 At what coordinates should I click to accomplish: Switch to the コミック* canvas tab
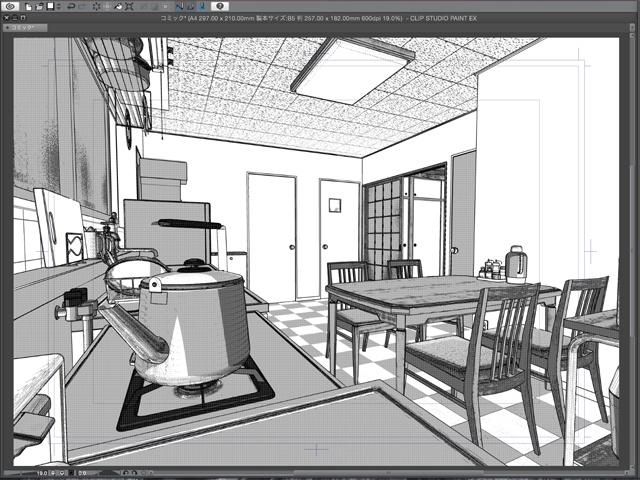[24, 27]
